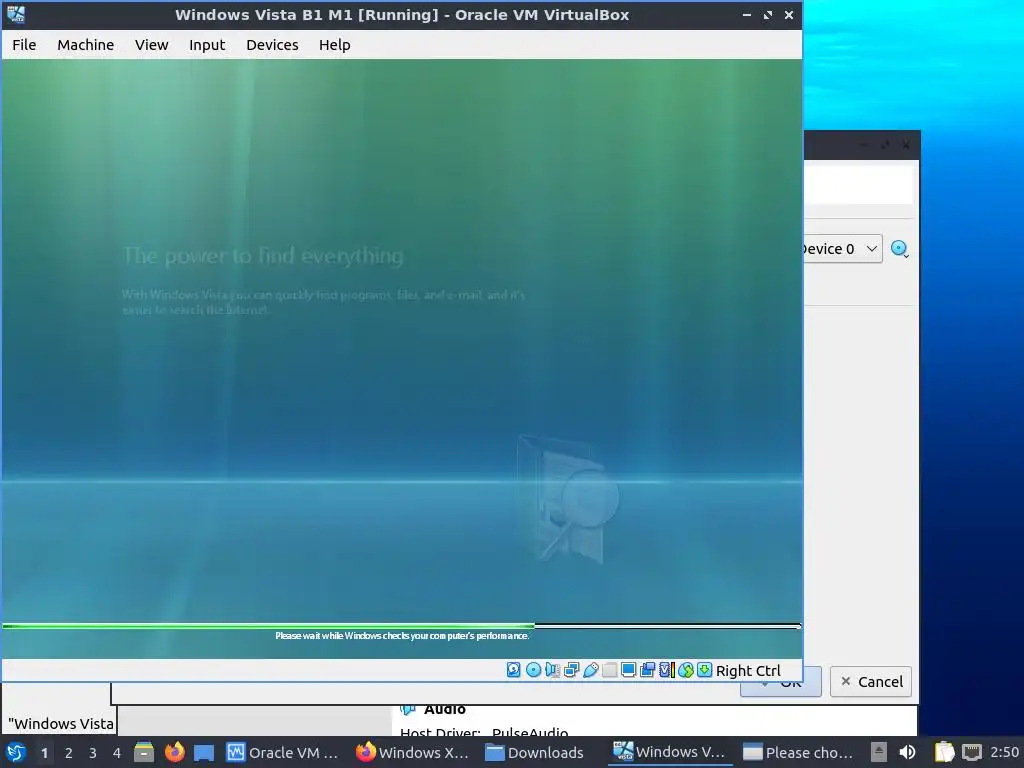Click the optical disk chooser icon
The image size is (1024, 768).
(900, 249)
